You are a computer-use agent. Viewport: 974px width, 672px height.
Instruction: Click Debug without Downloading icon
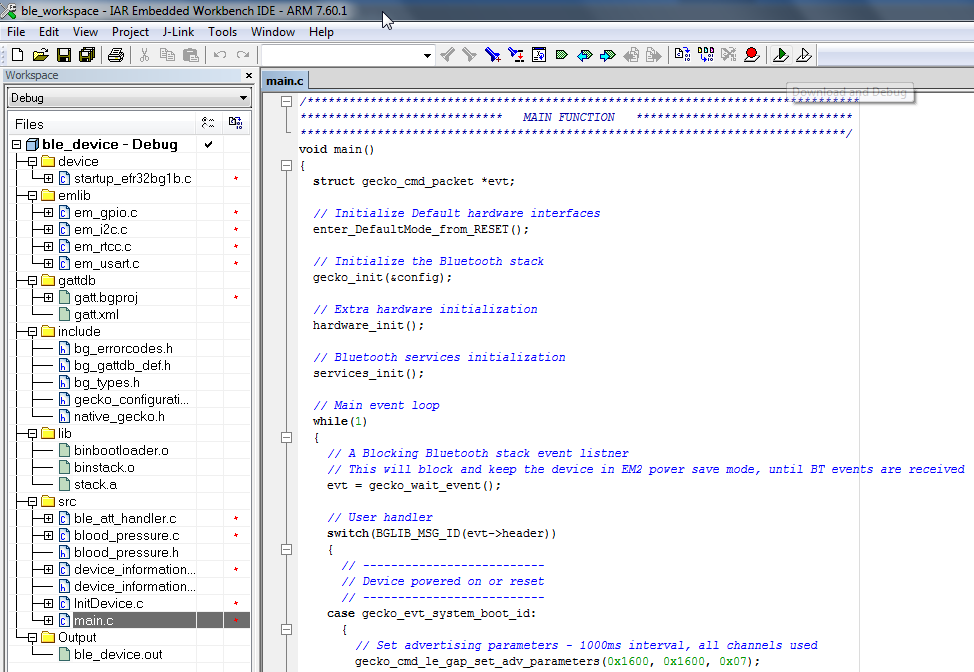(804, 55)
